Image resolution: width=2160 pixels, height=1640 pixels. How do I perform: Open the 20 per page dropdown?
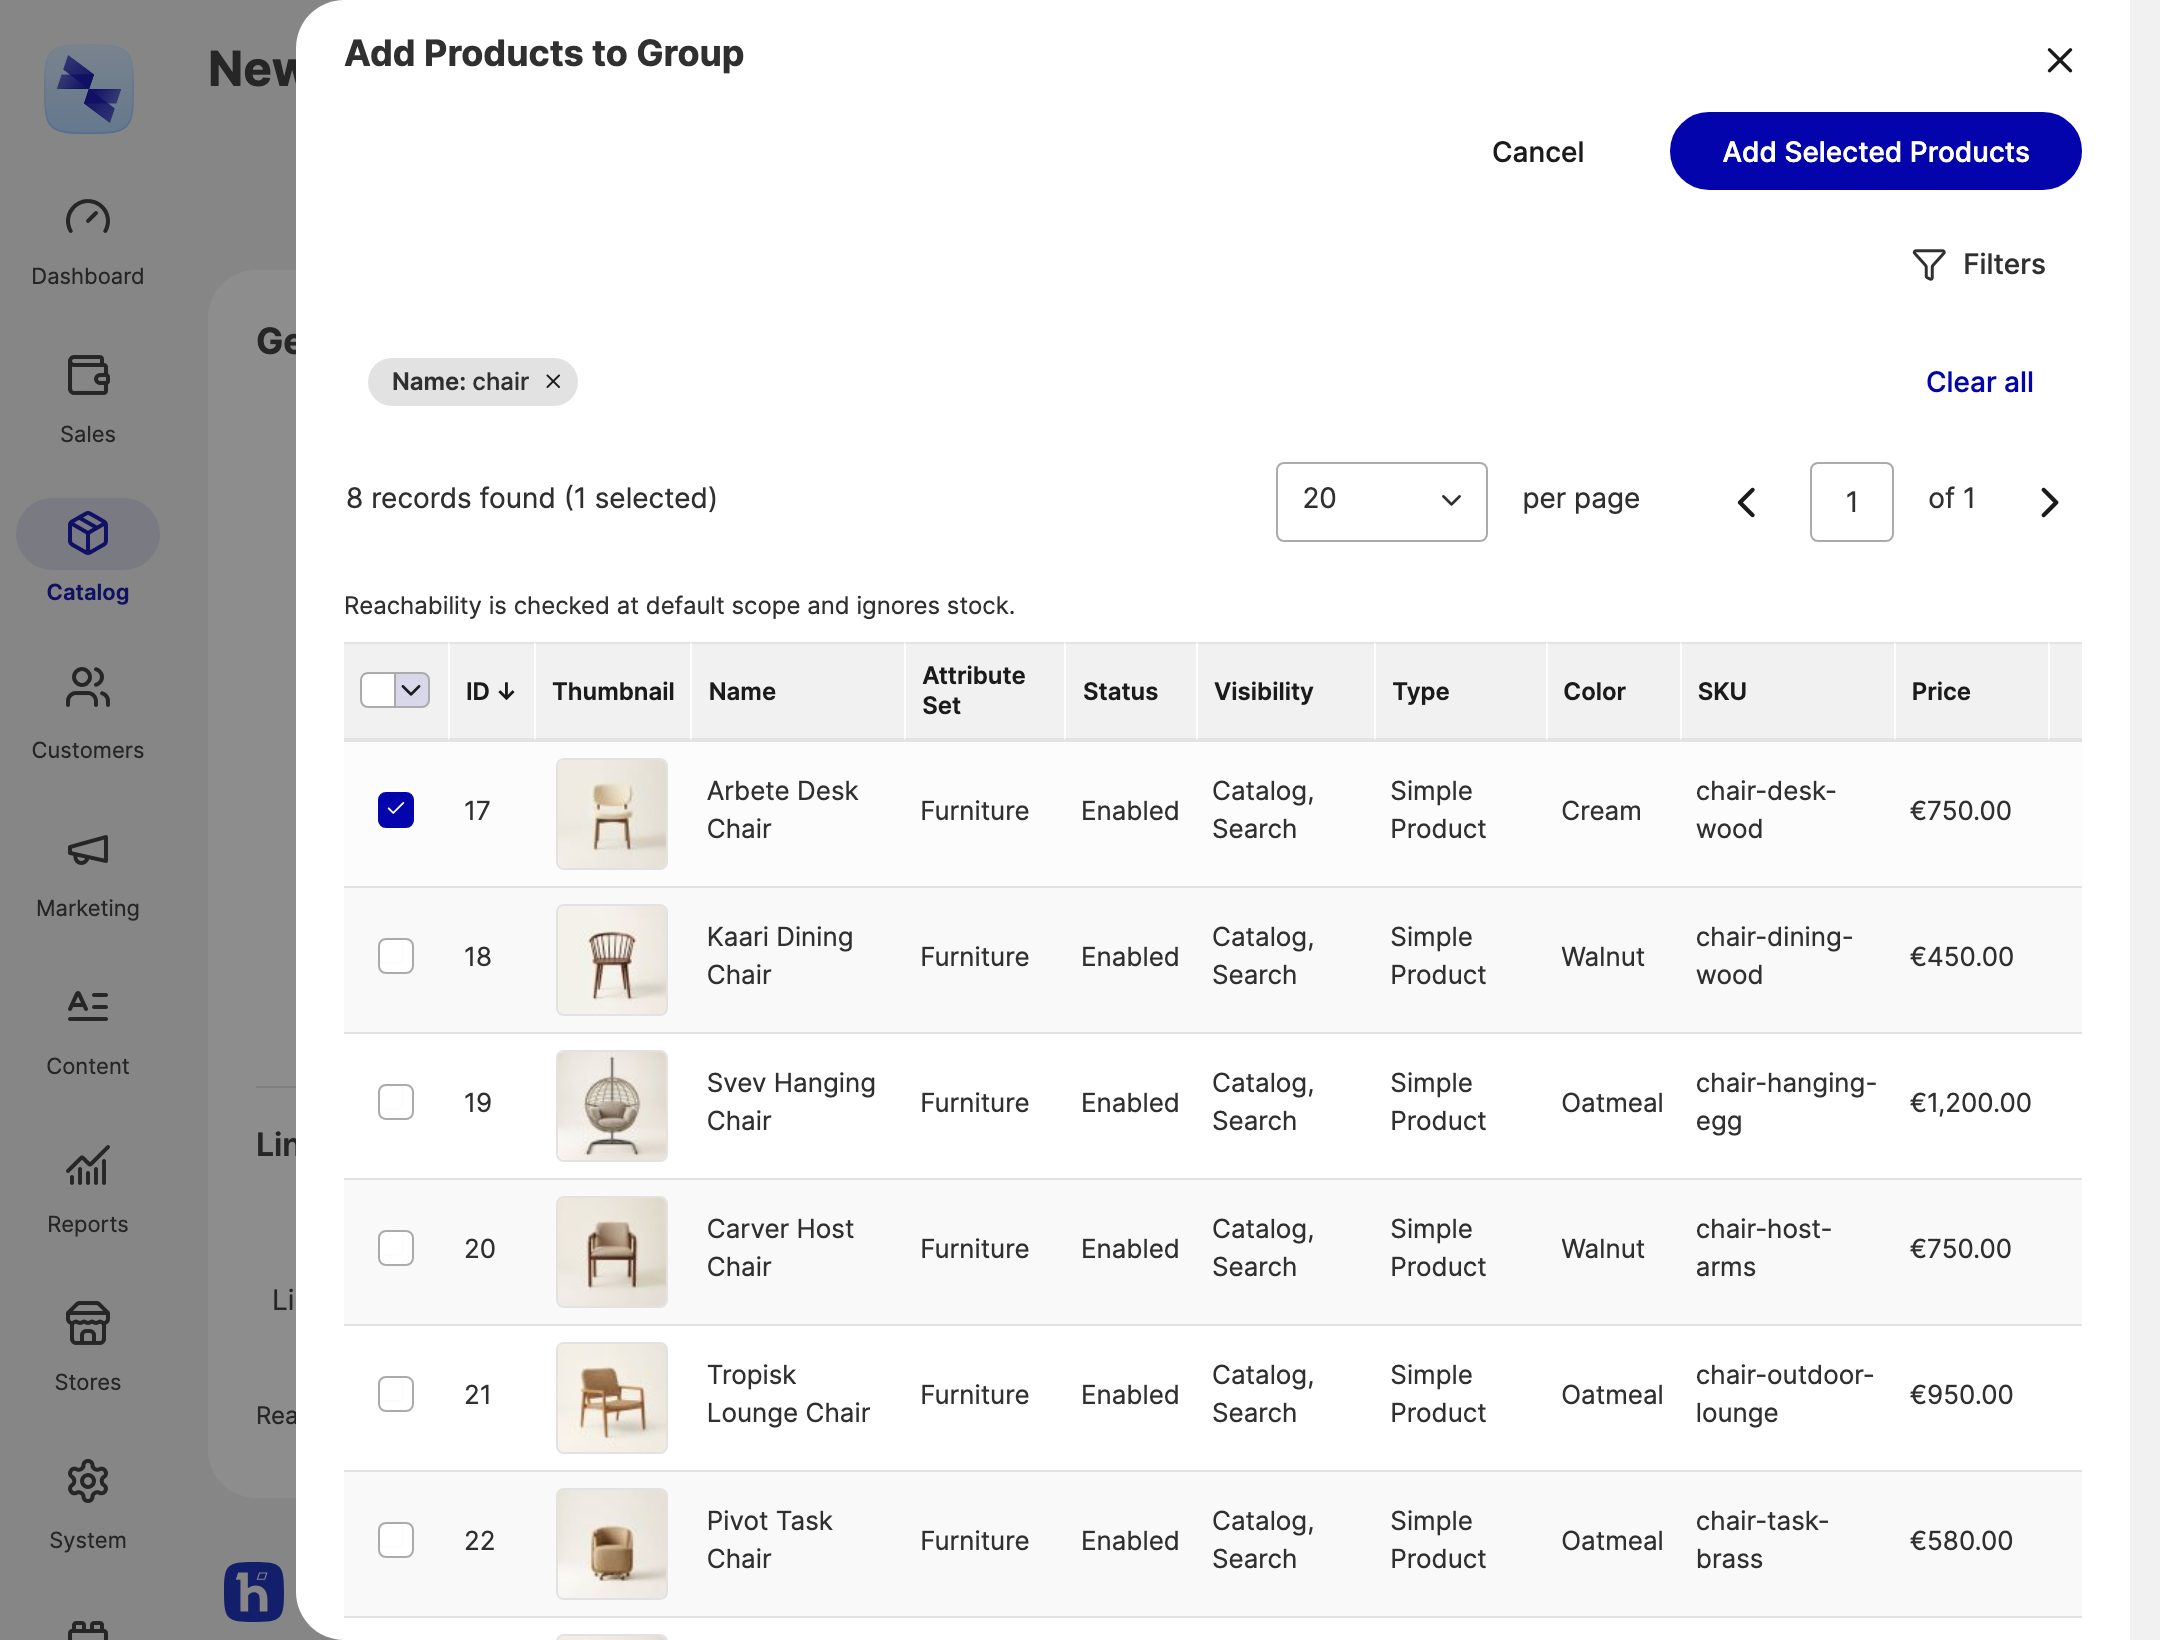pyautogui.click(x=1381, y=501)
